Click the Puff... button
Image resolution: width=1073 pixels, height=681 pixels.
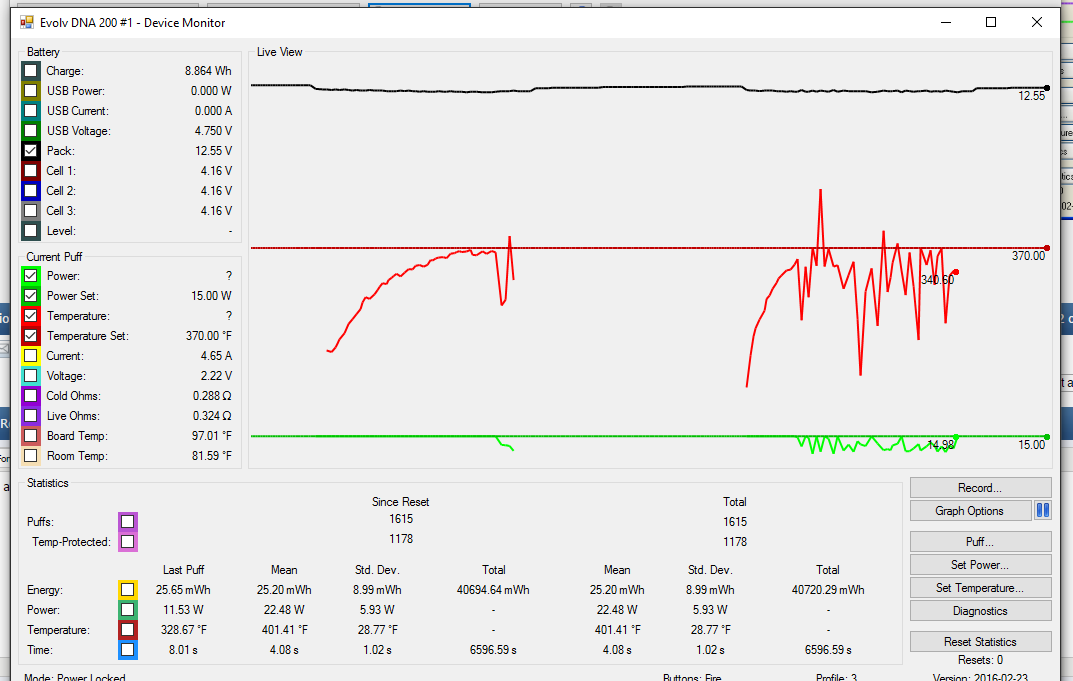980,541
